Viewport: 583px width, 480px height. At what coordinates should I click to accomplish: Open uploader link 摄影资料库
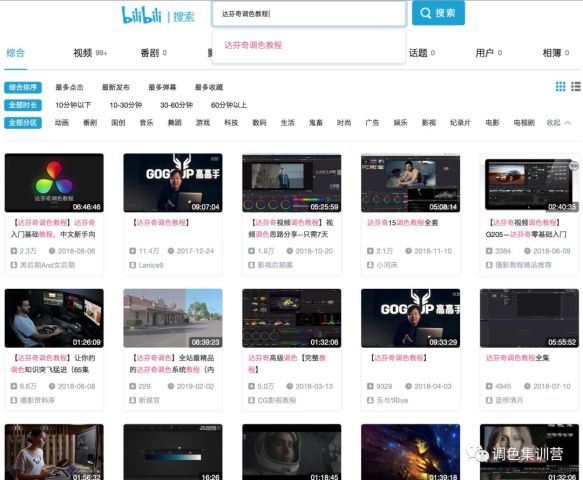(37, 400)
